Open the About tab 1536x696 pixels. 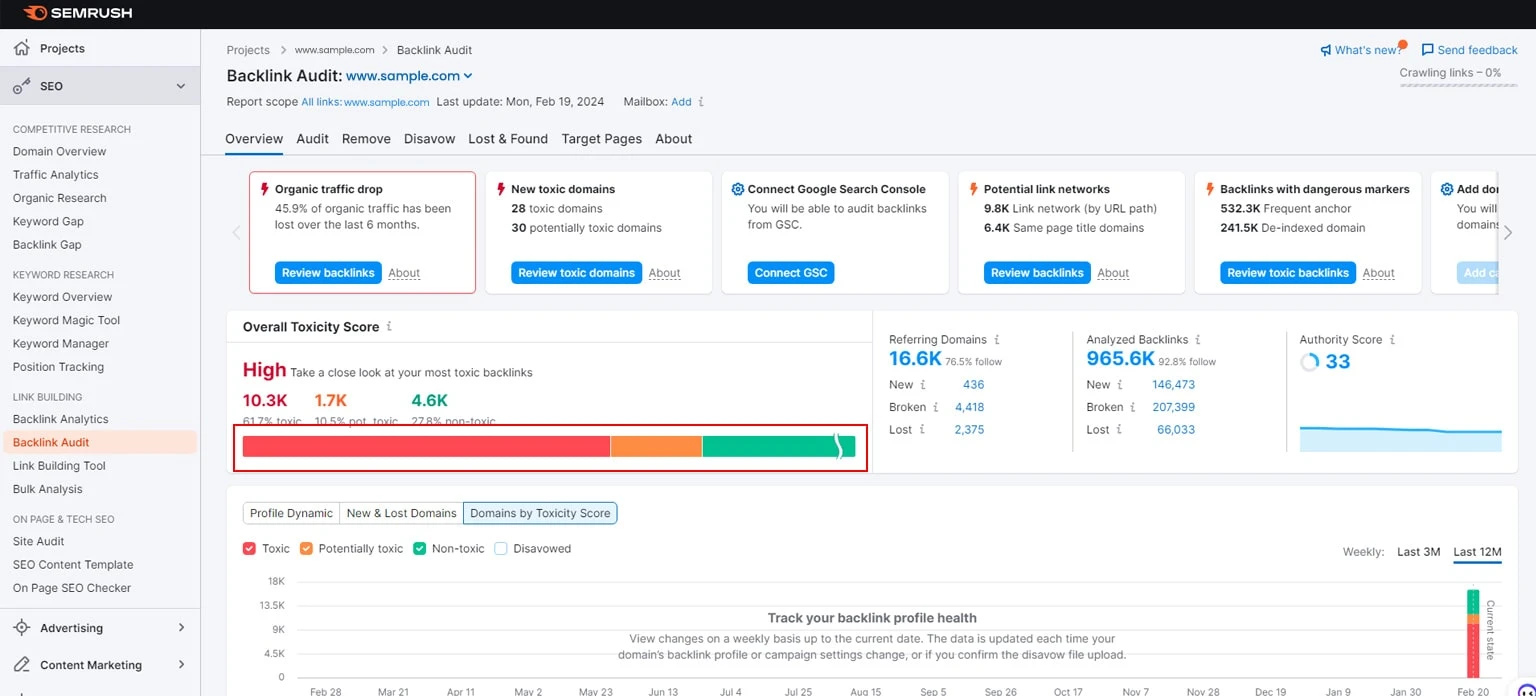(x=673, y=139)
